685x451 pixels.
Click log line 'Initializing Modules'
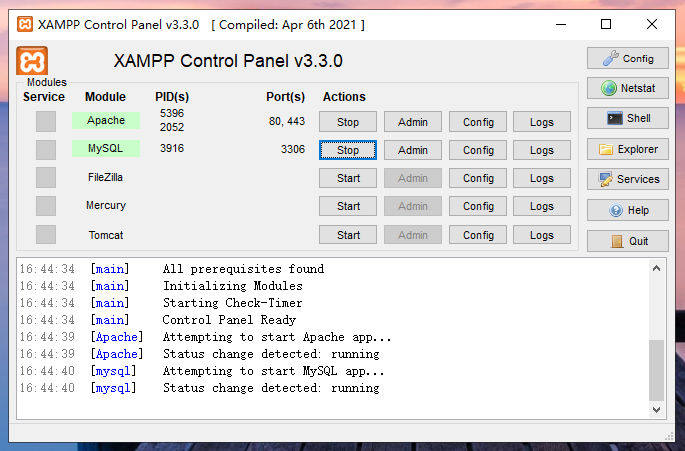tap(233, 286)
